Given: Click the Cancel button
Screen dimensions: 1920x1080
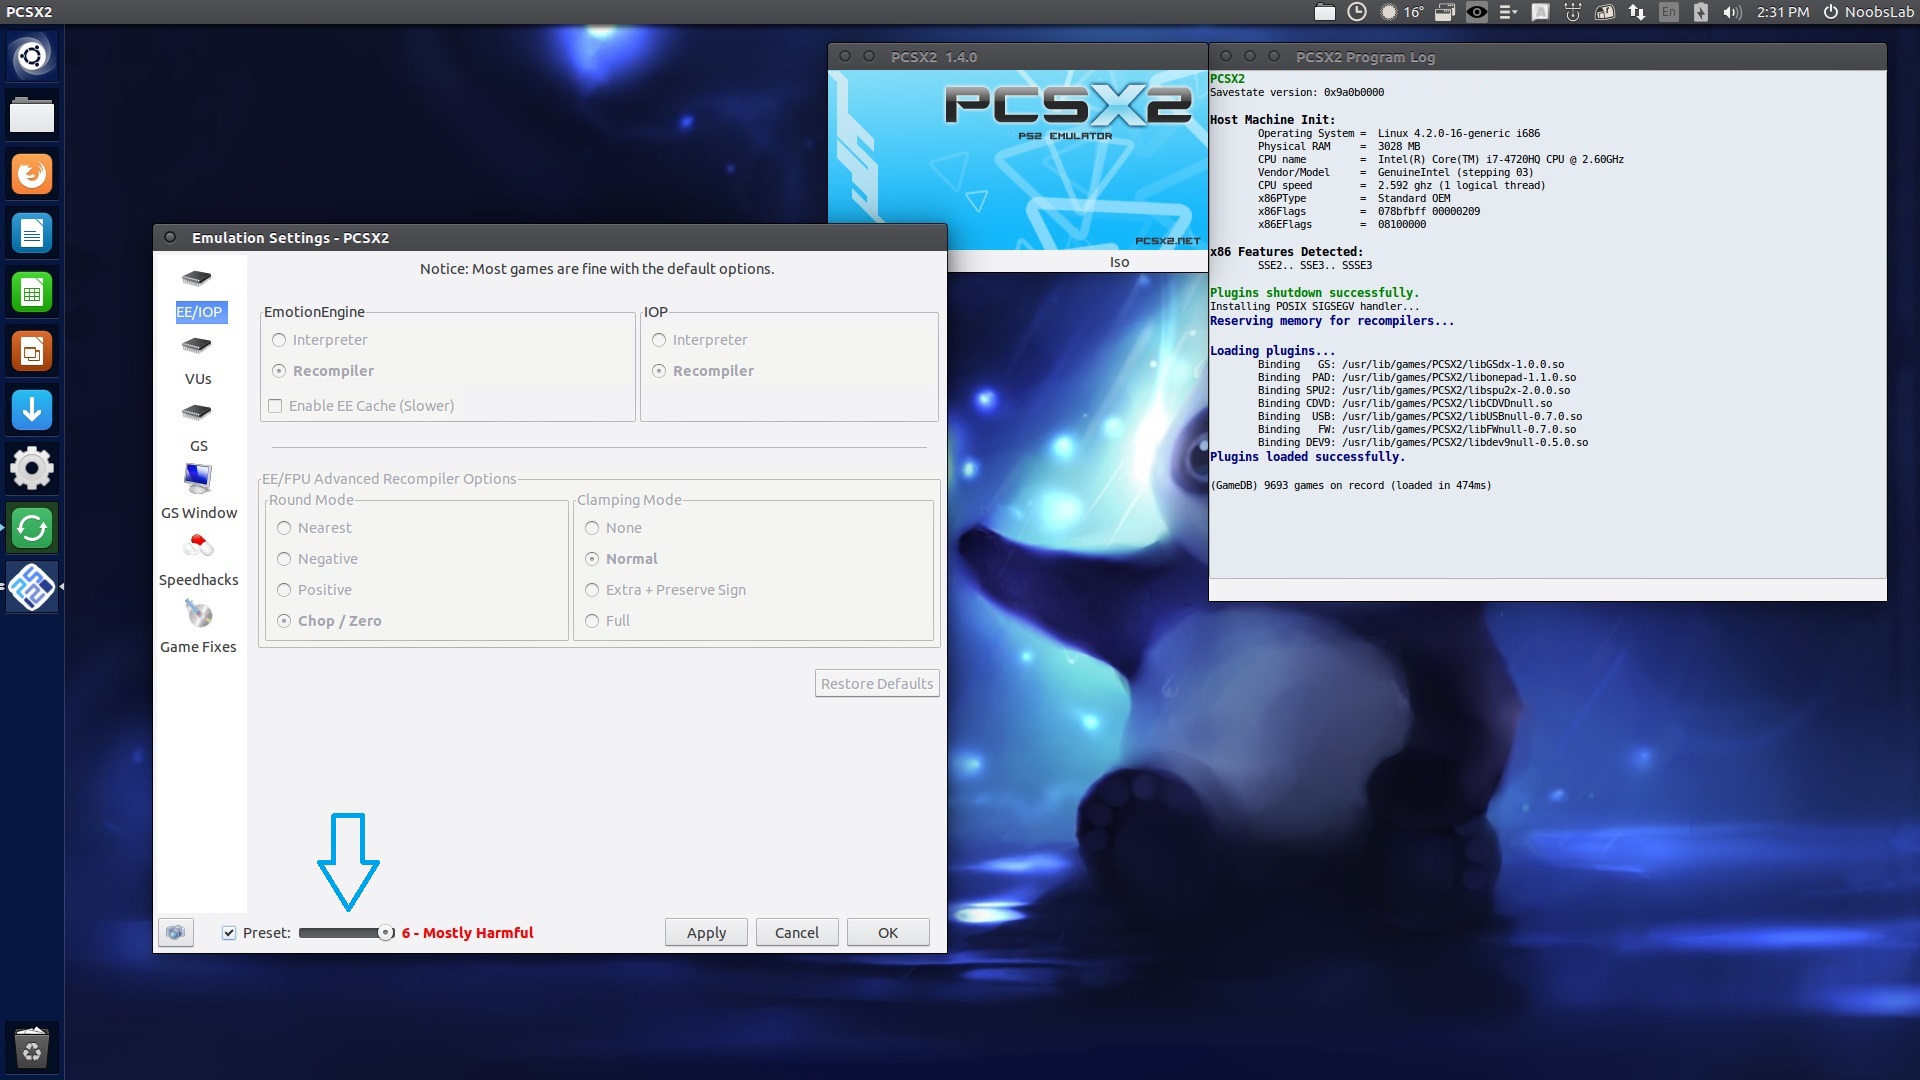Looking at the screenshot, I should click(x=797, y=933).
